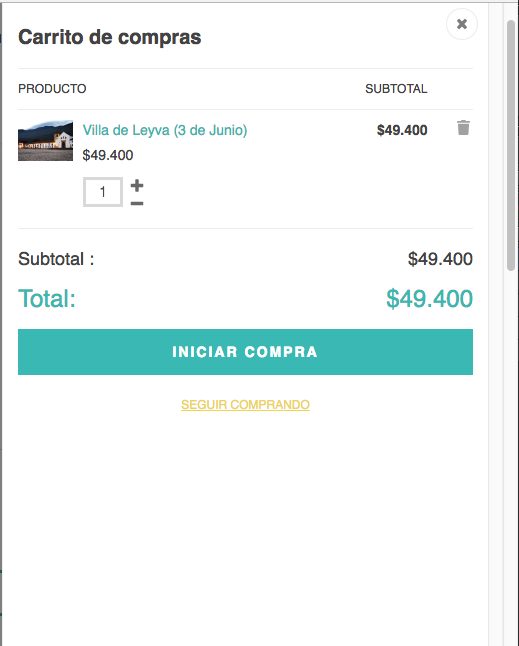Click the Subtotal : label
This screenshot has width=519, height=646.
pos(56,259)
